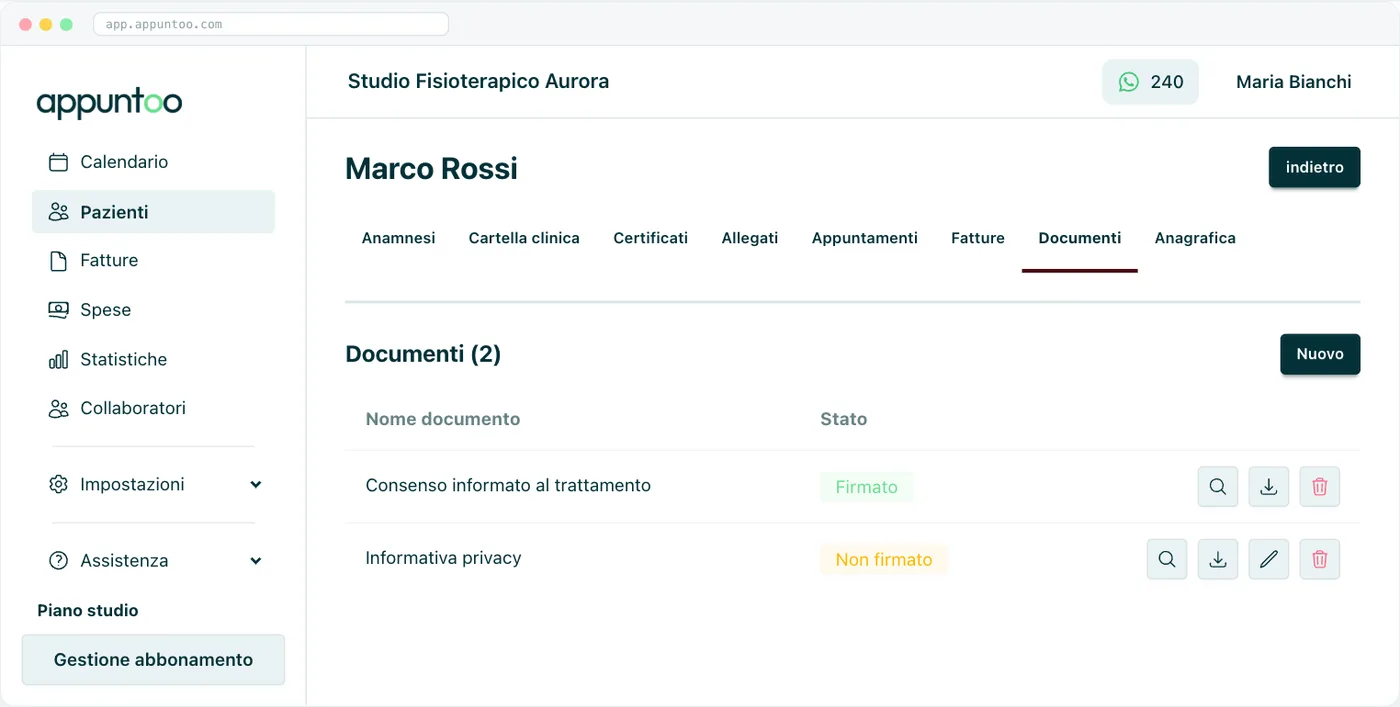The image size is (1400, 707).
Task: Click the Nome documento column header
Action: [x=443, y=419]
